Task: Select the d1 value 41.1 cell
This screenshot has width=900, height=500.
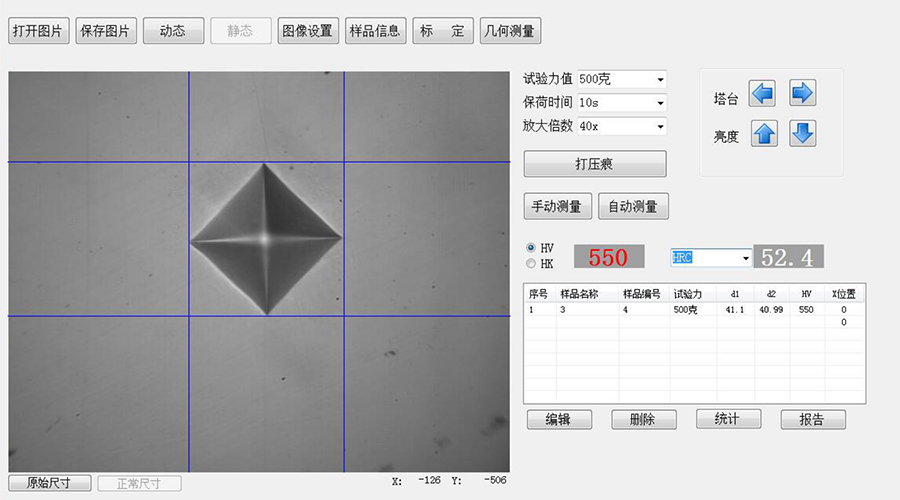Action: coord(735,309)
